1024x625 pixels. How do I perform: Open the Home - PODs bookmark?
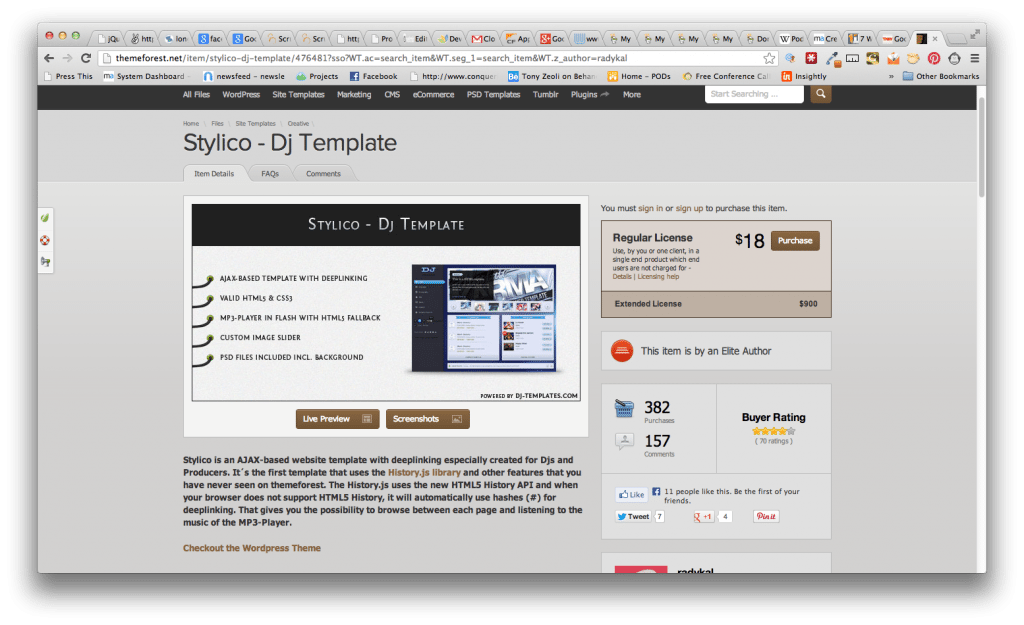[x=639, y=76]
